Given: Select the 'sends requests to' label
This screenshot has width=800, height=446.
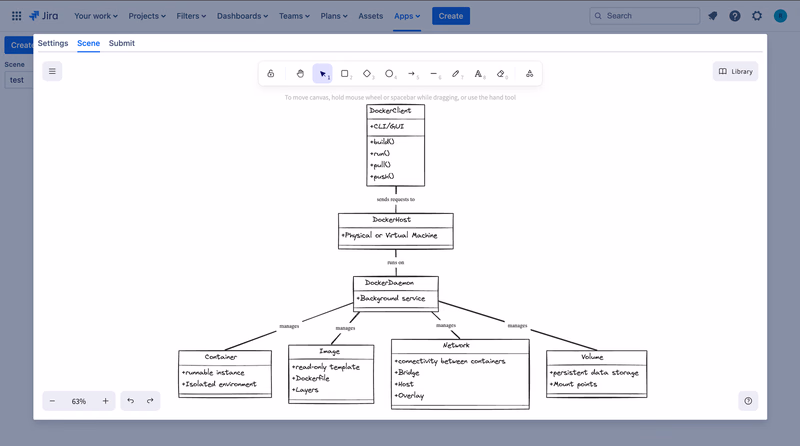Looking at the screenshot, I should 395,200.
